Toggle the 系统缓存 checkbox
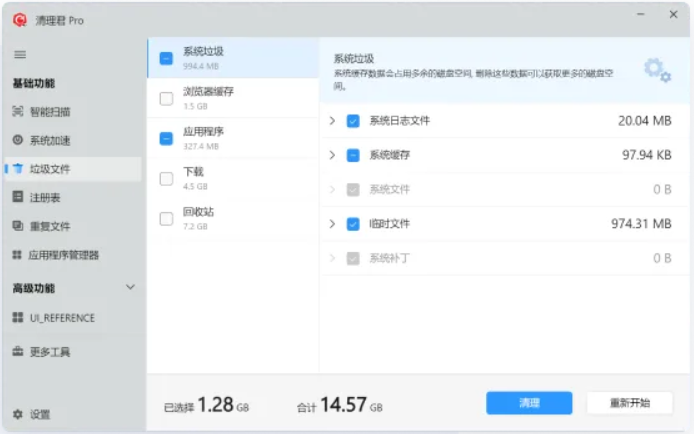Viewport: 694px width, 434px height. pyautogui.click(x=353, y=155)
